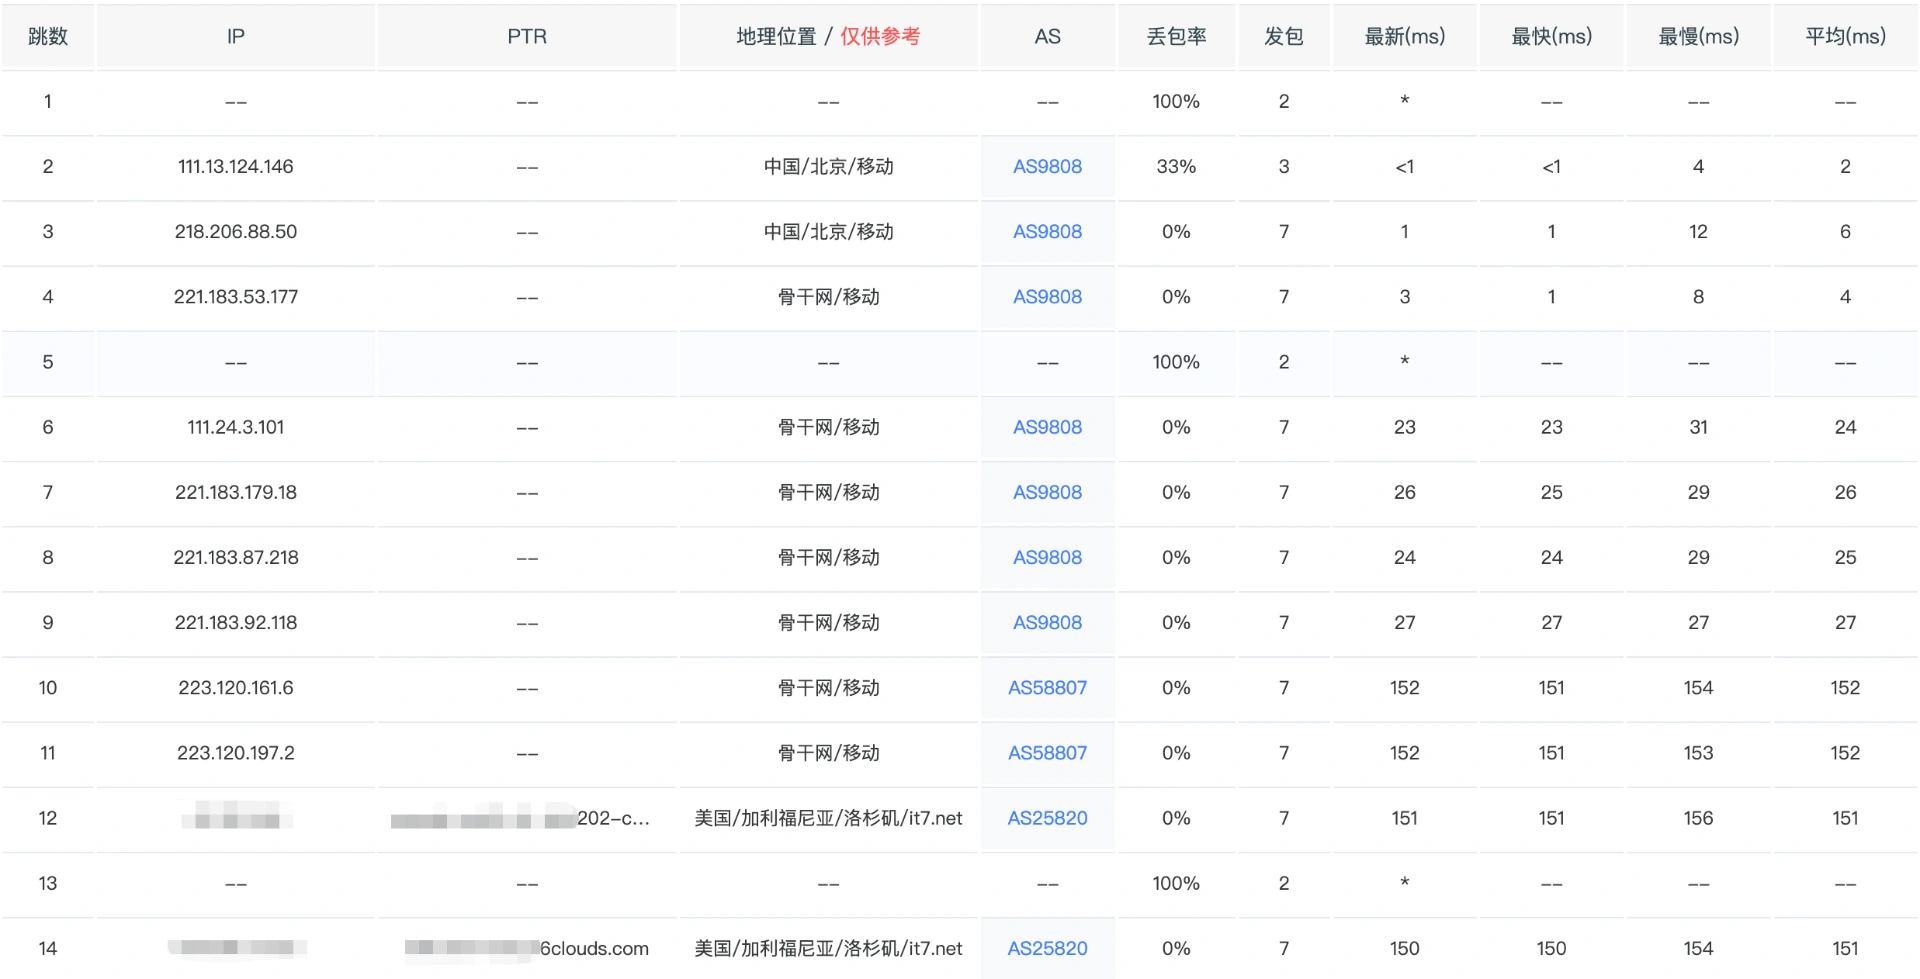
Task: Click the 跳数 column header
Action: pos(48,37)
